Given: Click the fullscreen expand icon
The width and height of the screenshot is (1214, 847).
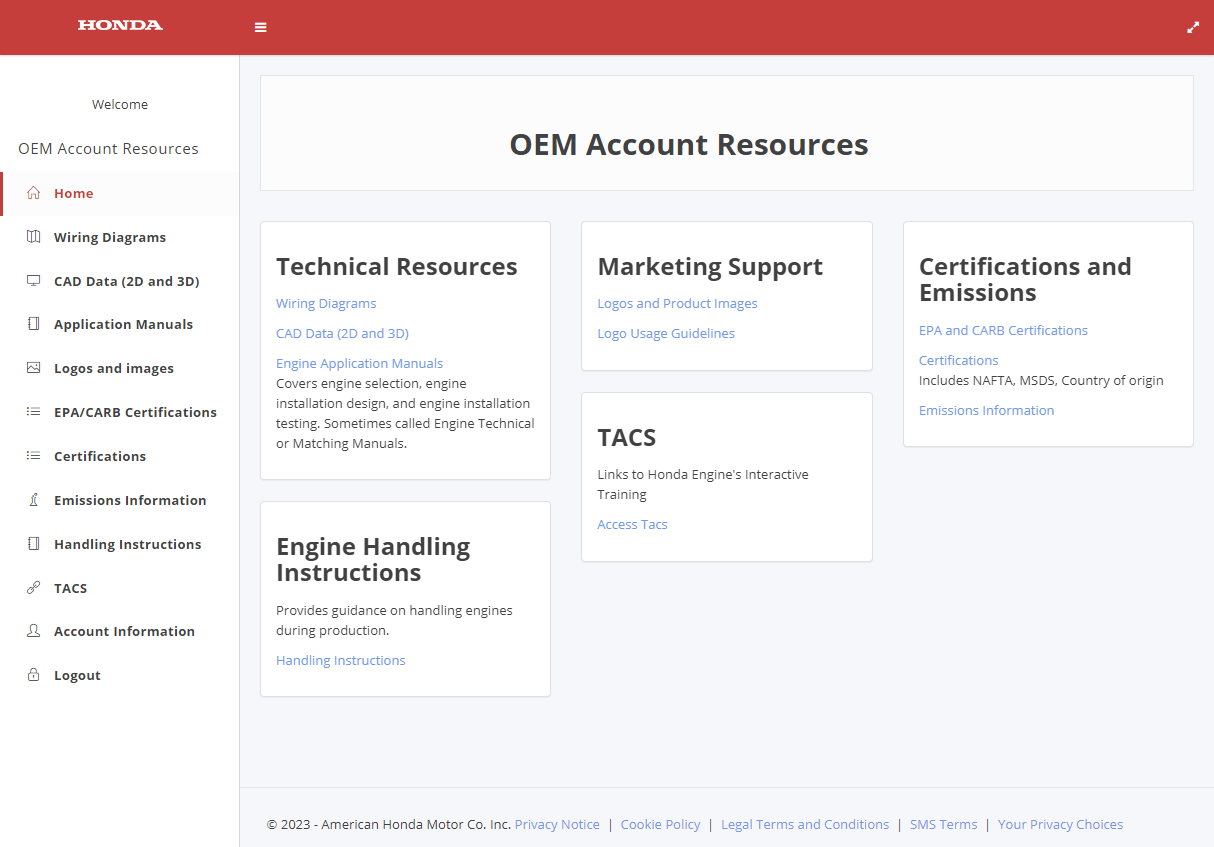Looking at the screenshot, I should [x=1193, y=28].
